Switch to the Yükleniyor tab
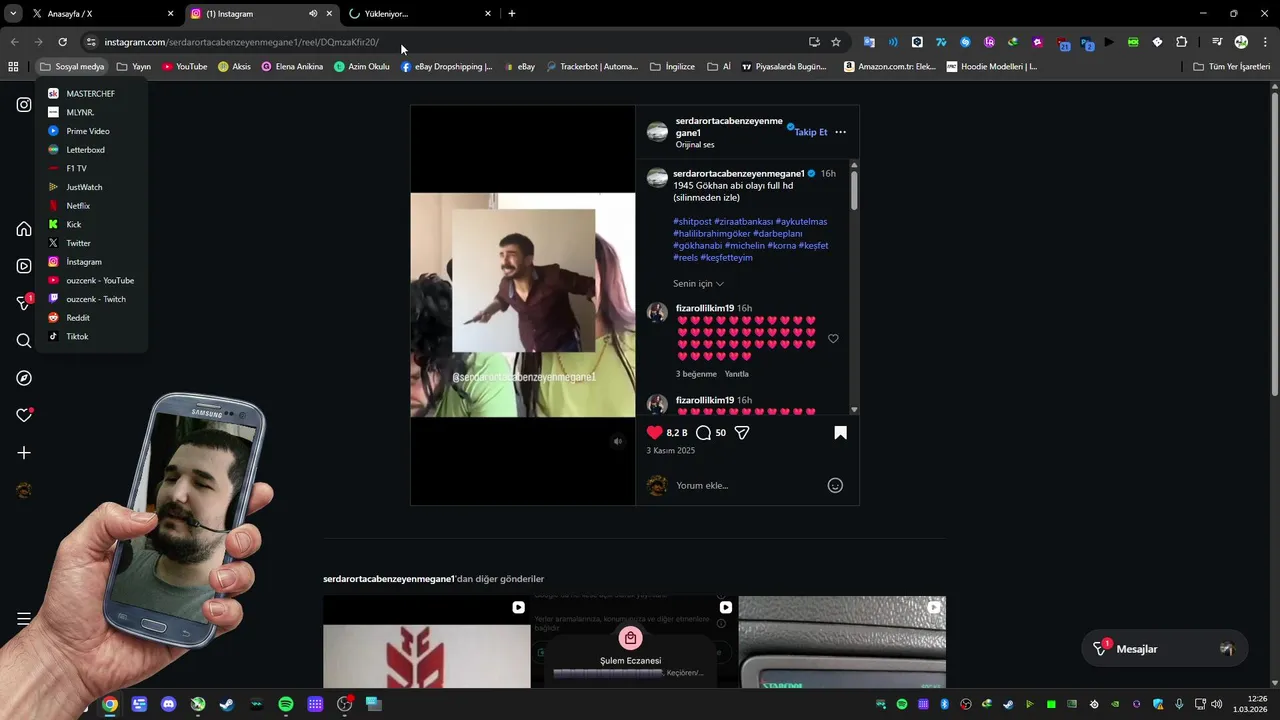This screenshot has width=1280, height=720. [x=418, y=14]
